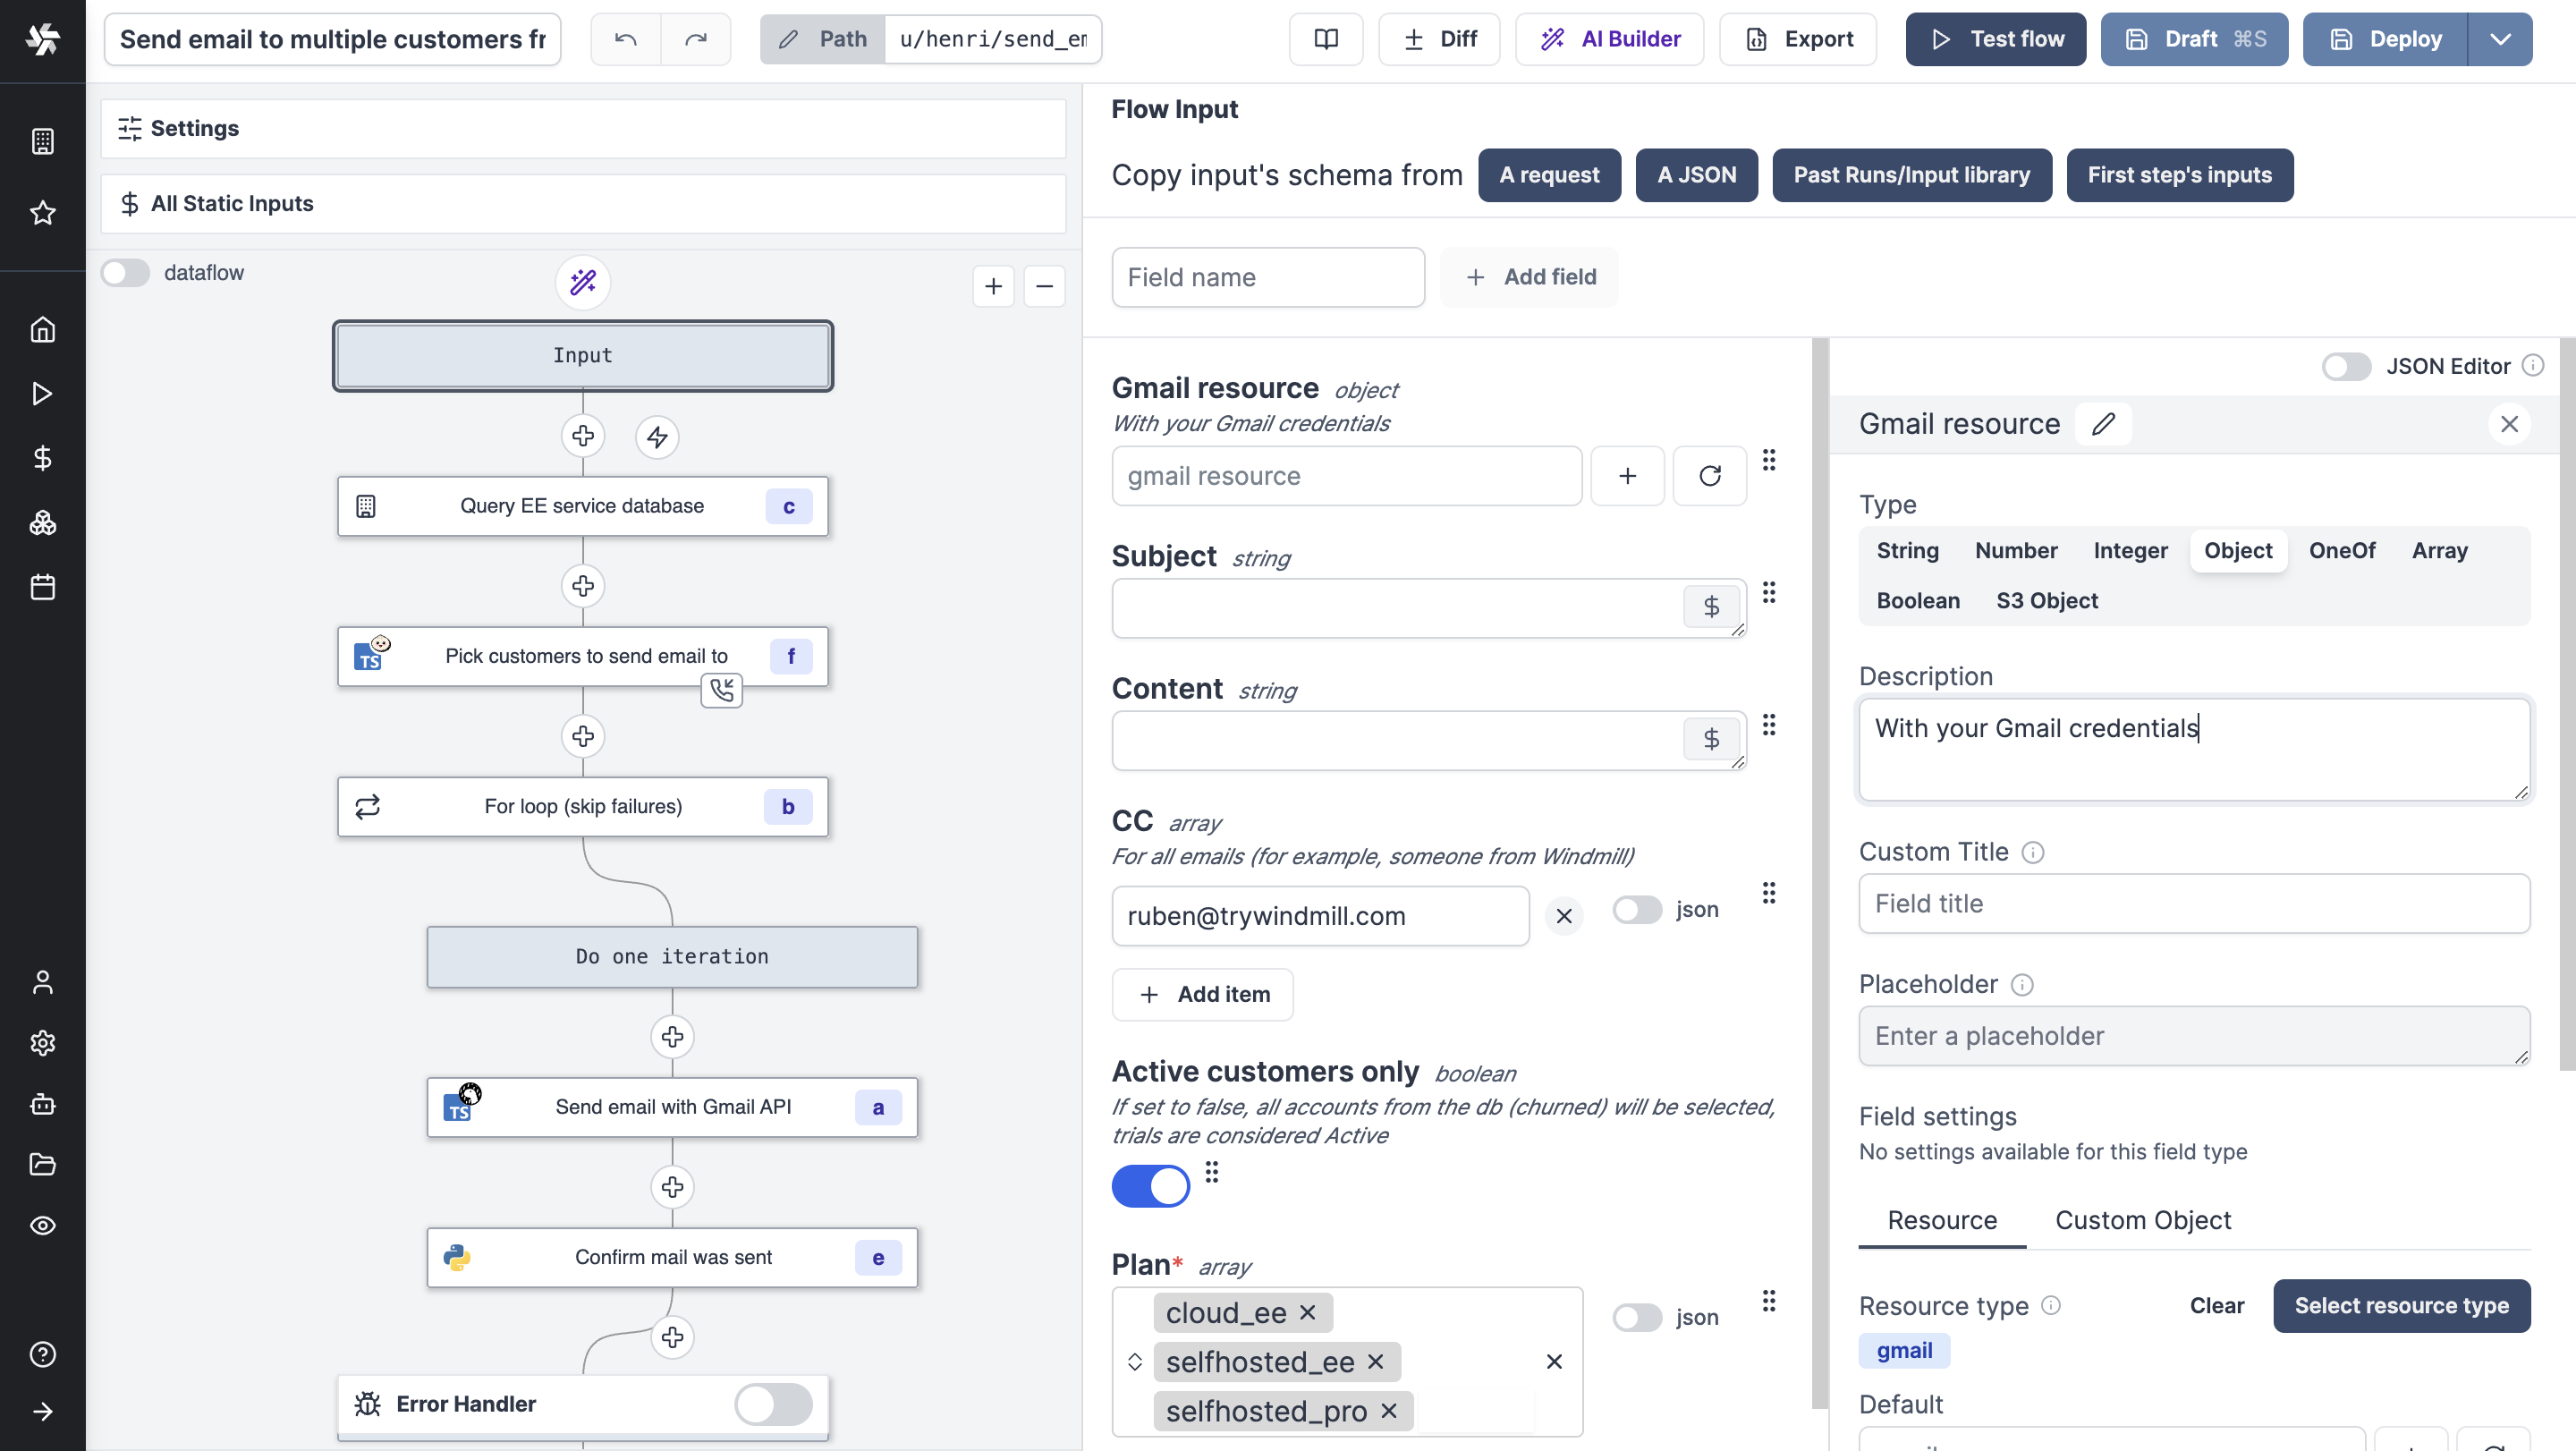Open the documentation book icon
Viewport: 2576px width, 1451px height.
1325,39
